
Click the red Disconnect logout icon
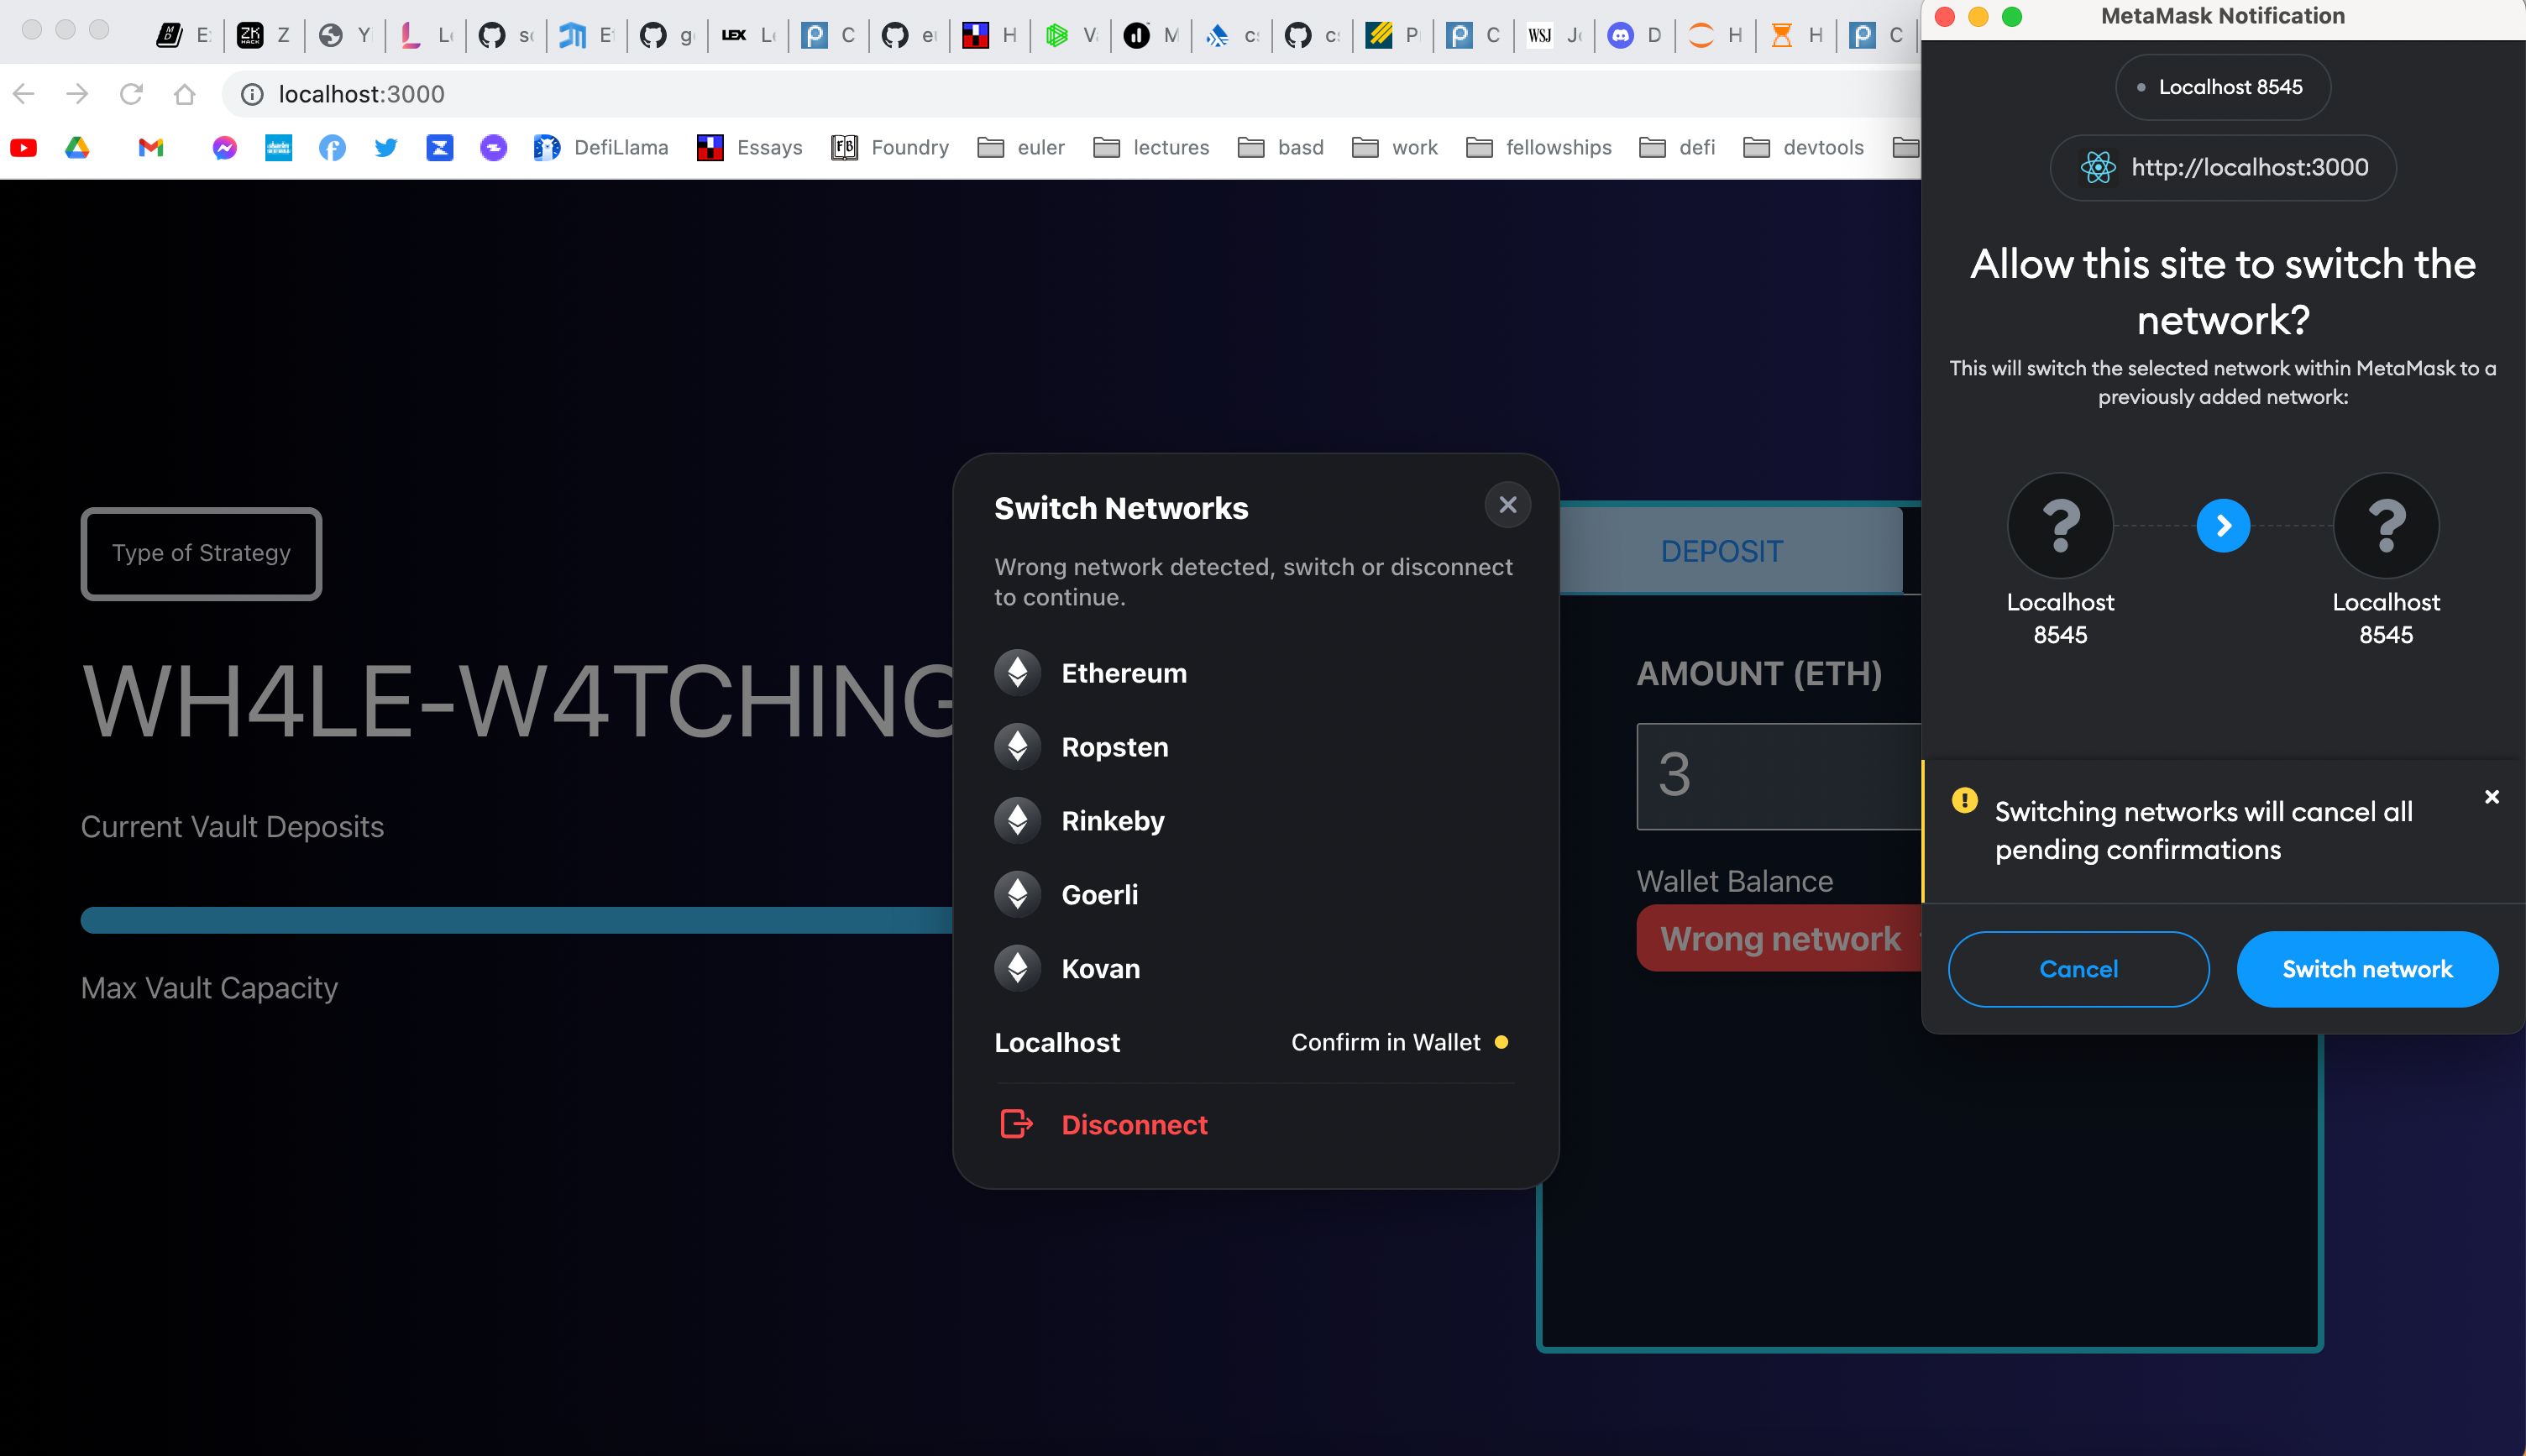pos(1017,1124)
